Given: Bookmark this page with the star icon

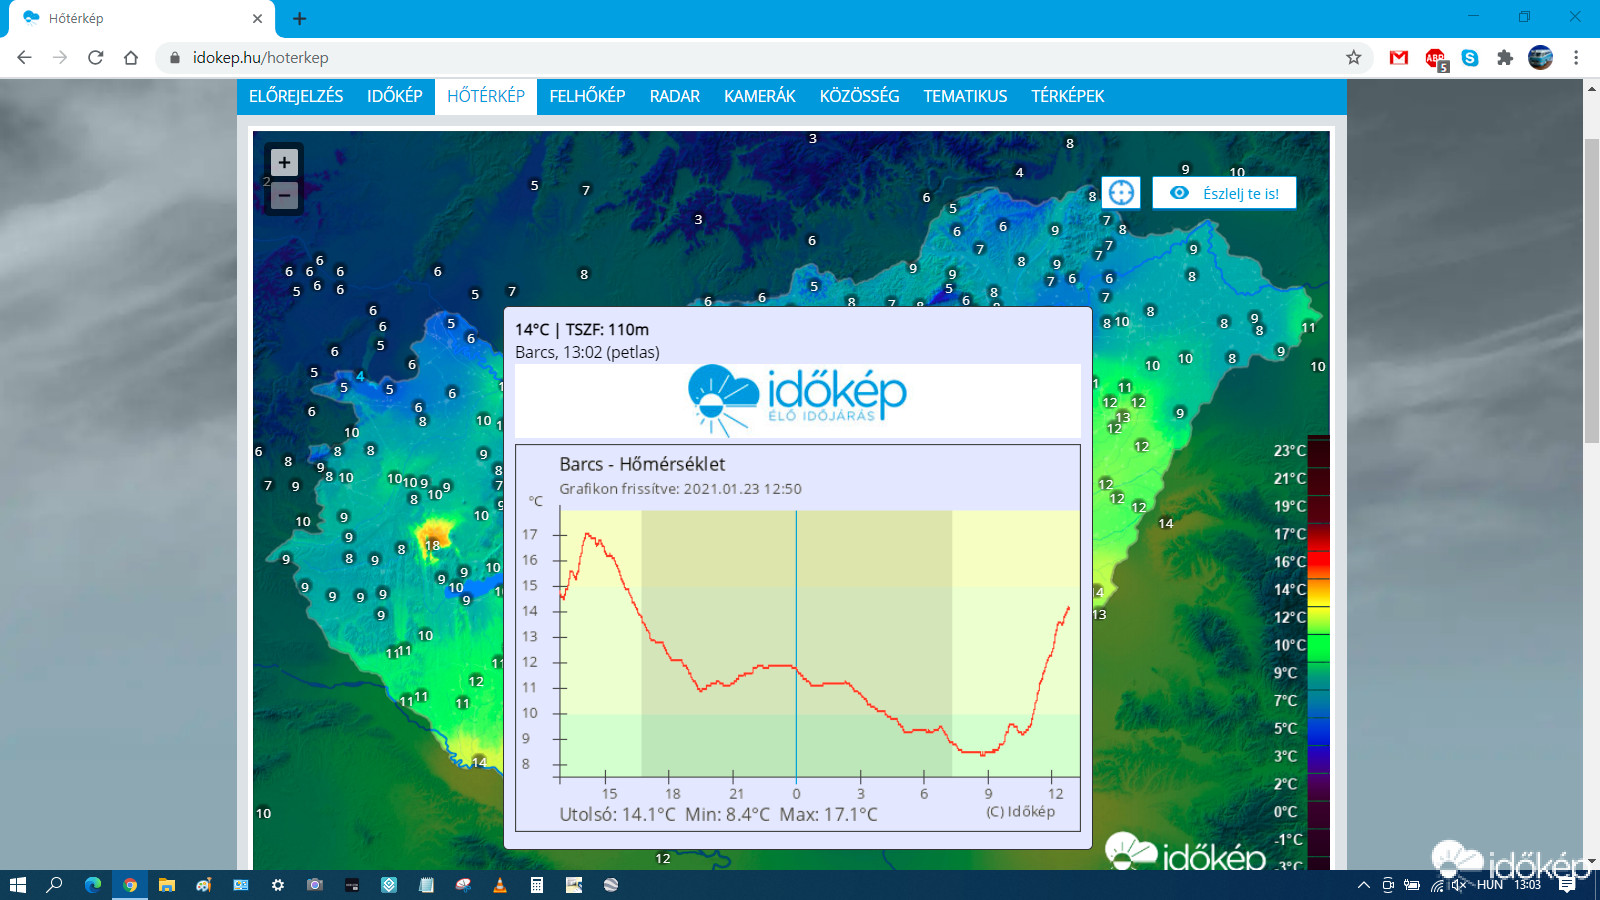Looking at the screenshot, I should coord(1353,58).
